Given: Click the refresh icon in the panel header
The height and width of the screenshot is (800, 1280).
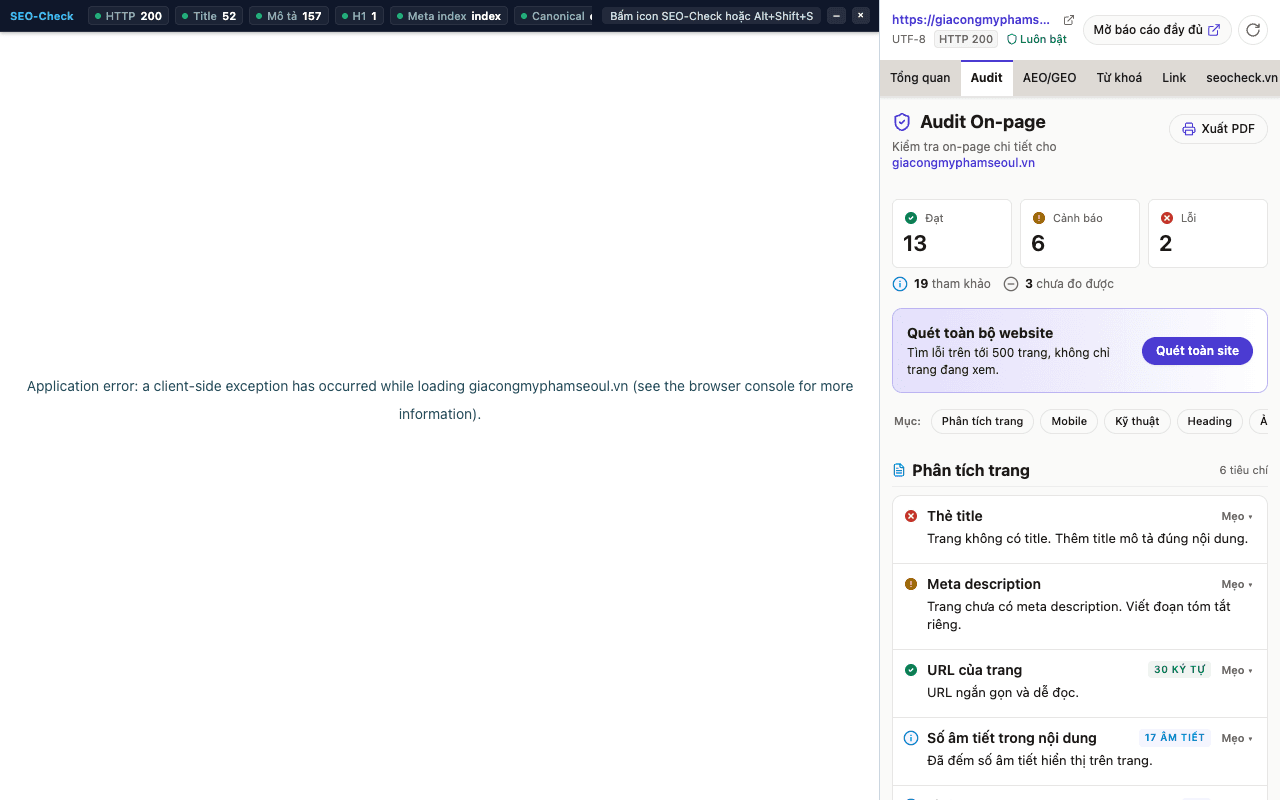Looking at the screenshot, I should [x=1253, y=30].
